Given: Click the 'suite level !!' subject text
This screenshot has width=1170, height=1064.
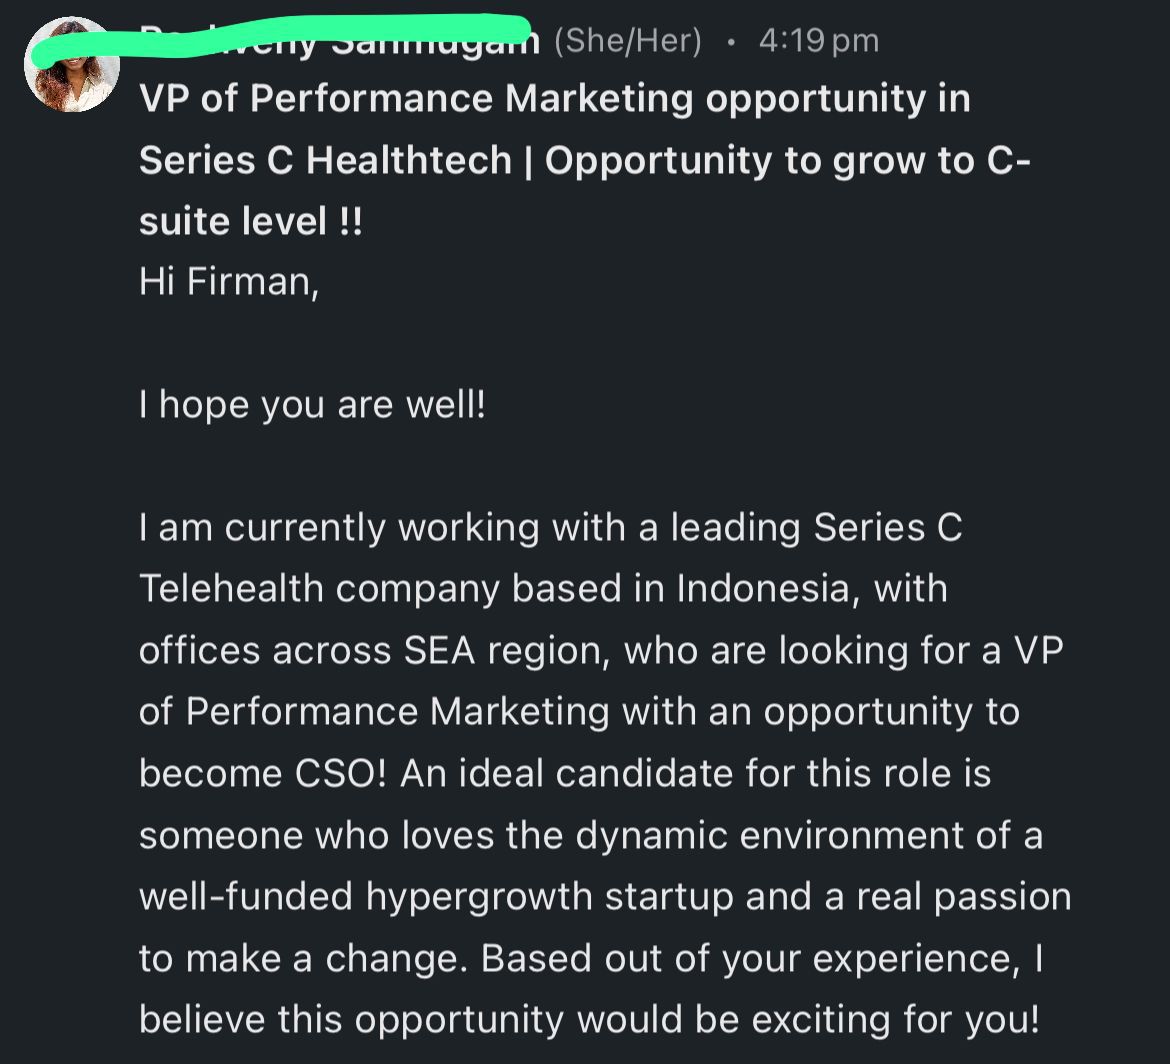Looking at the screenshot, I should pos(251,222).
